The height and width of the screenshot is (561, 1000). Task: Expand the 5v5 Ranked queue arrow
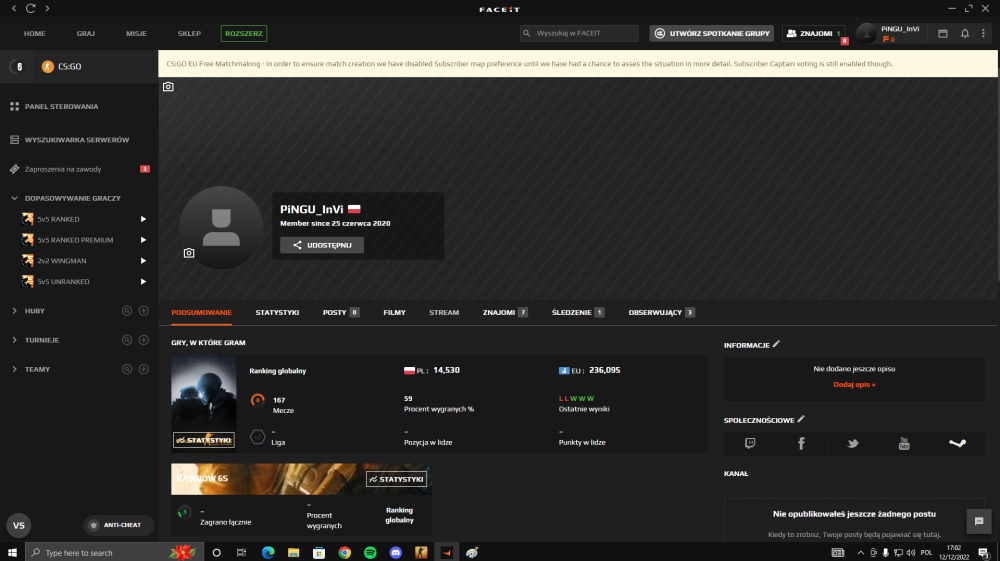tap(143, 219)
